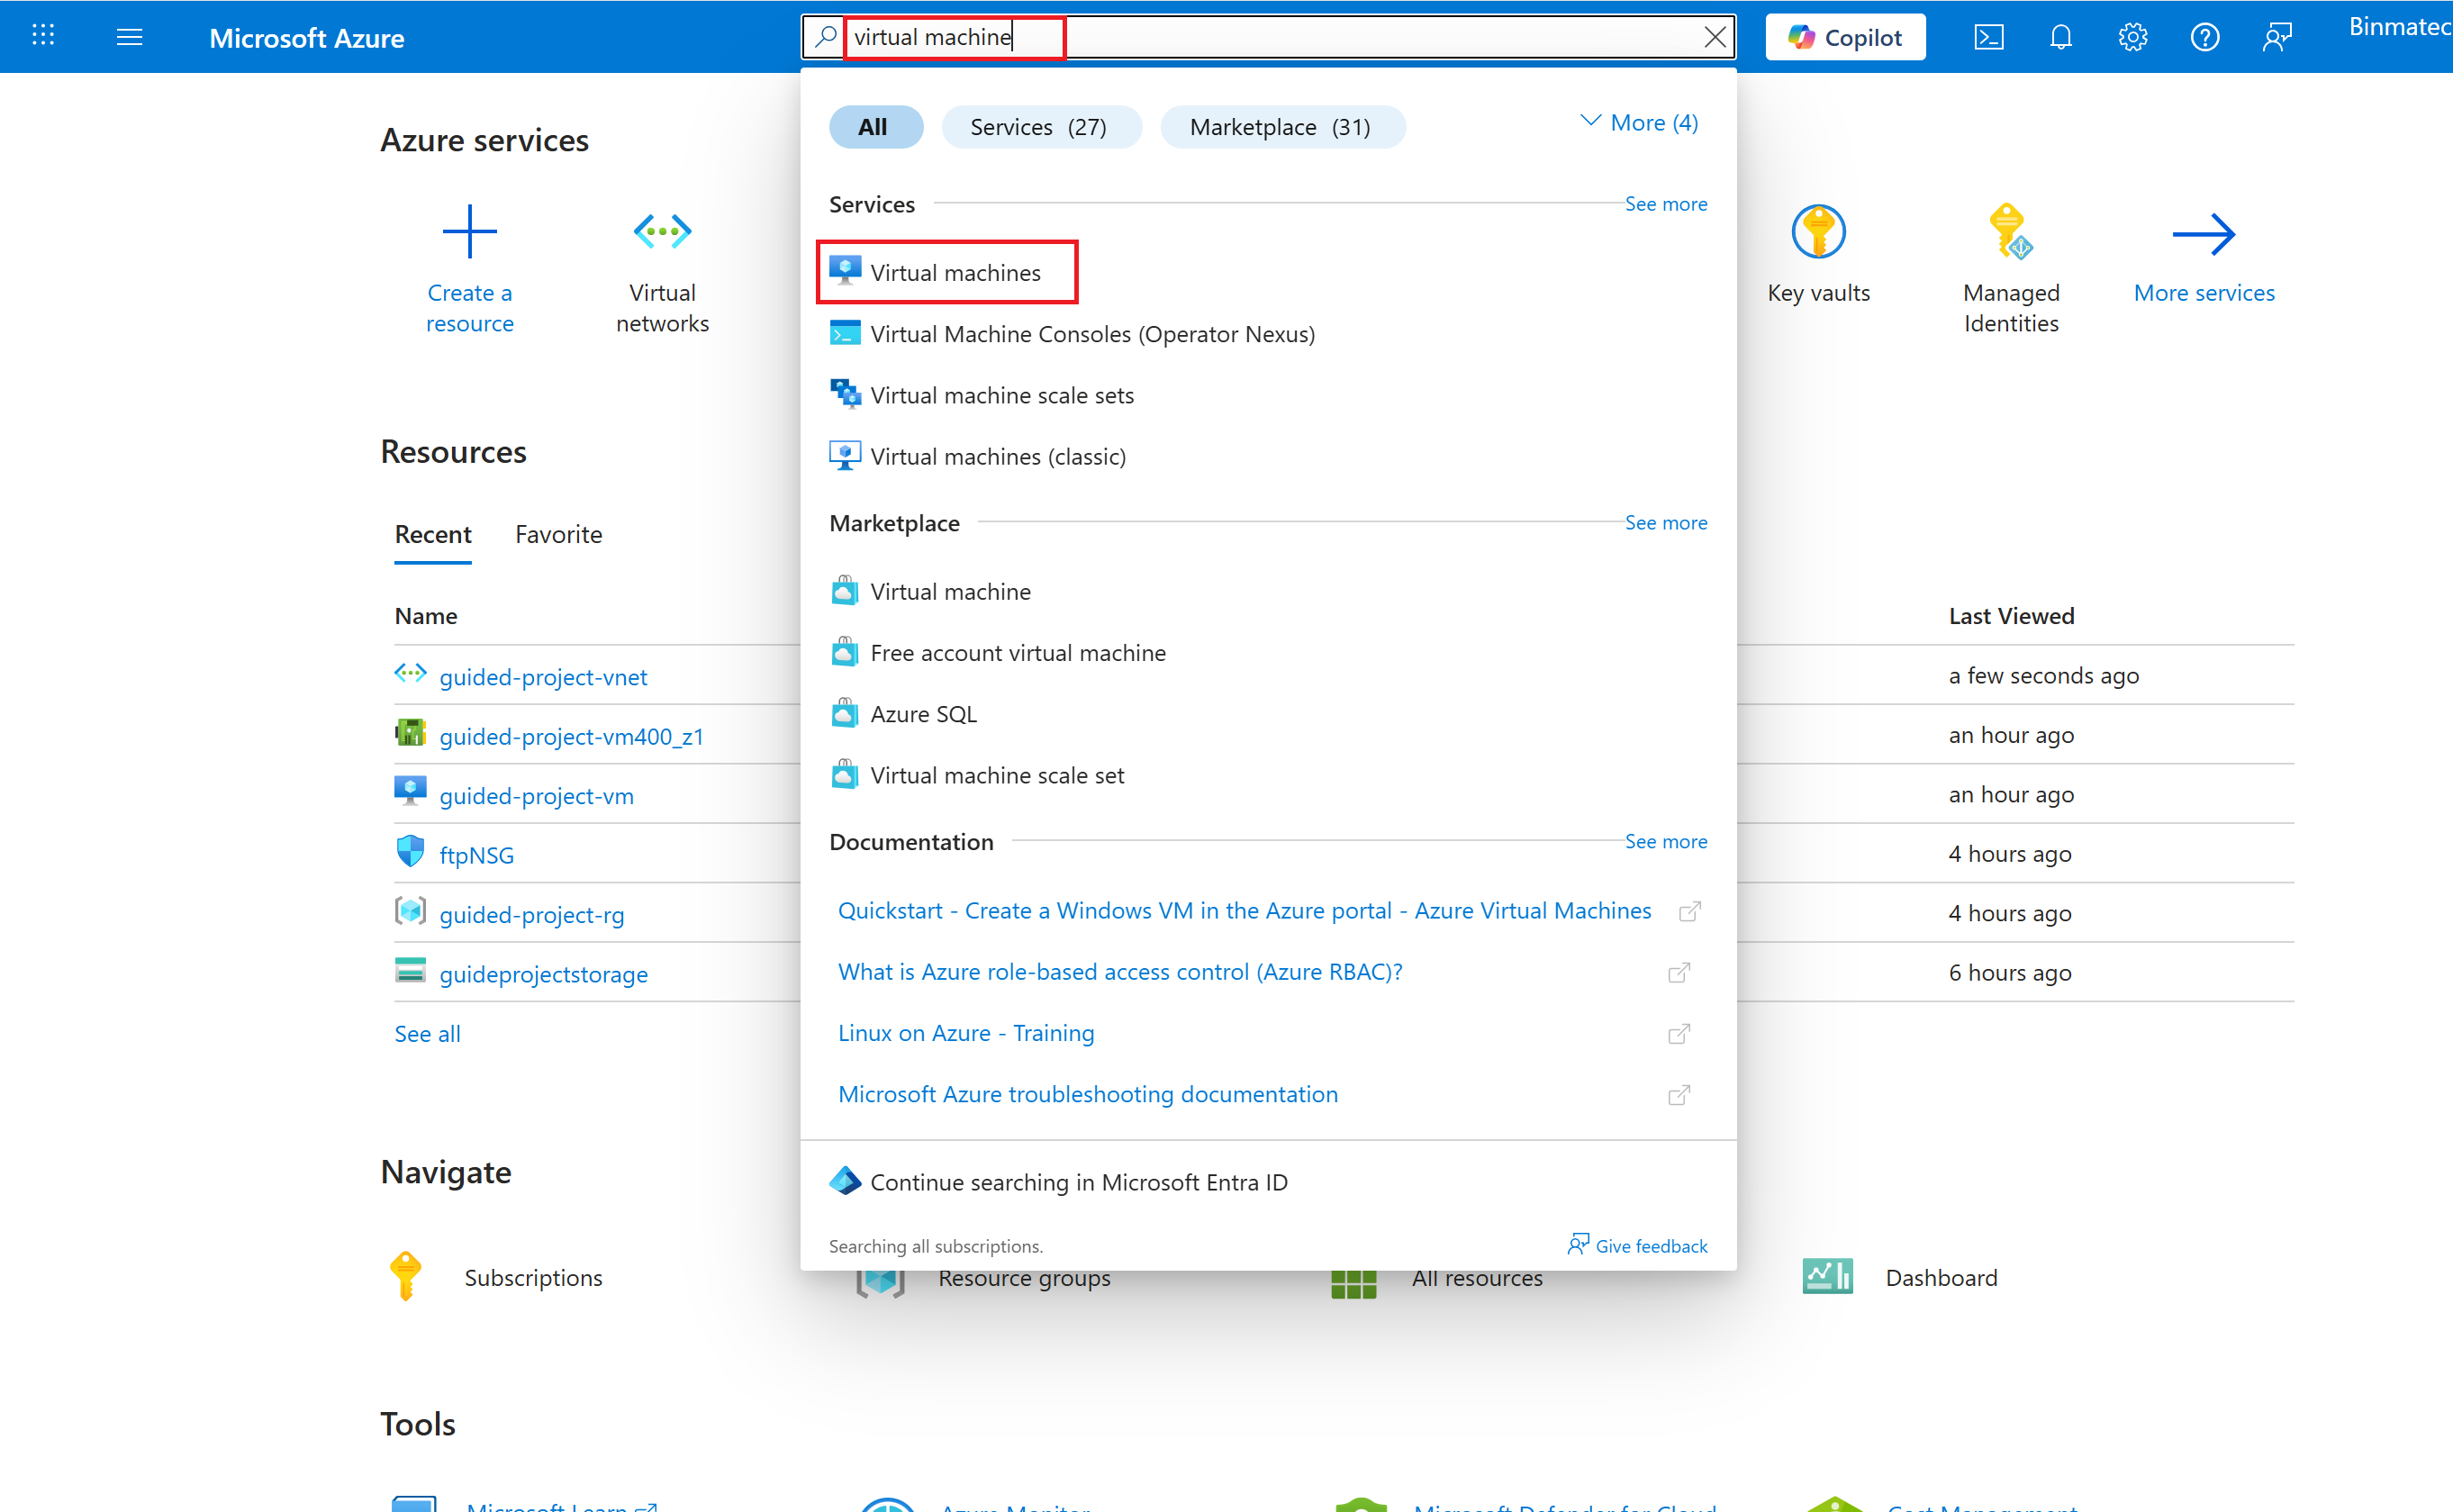2453x1512 pixels.
Task: Open the hamburger navigation menu
Action: [x=130, y=37]
